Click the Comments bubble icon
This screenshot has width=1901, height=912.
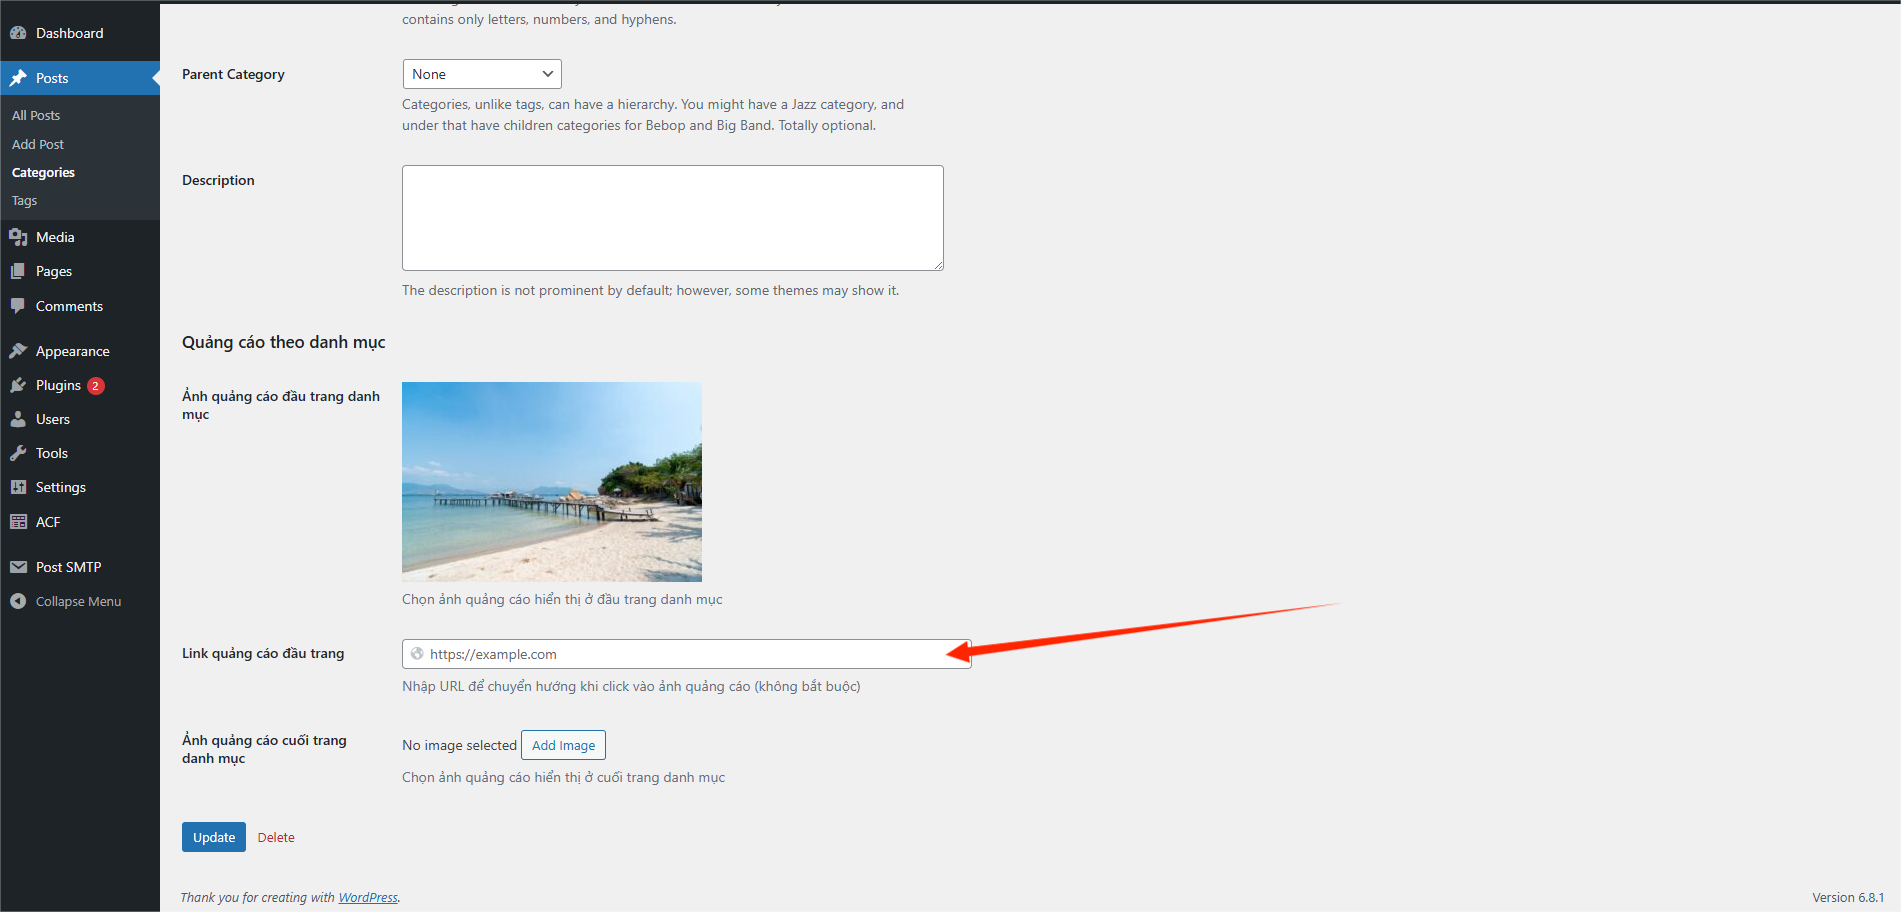(18, 306)
